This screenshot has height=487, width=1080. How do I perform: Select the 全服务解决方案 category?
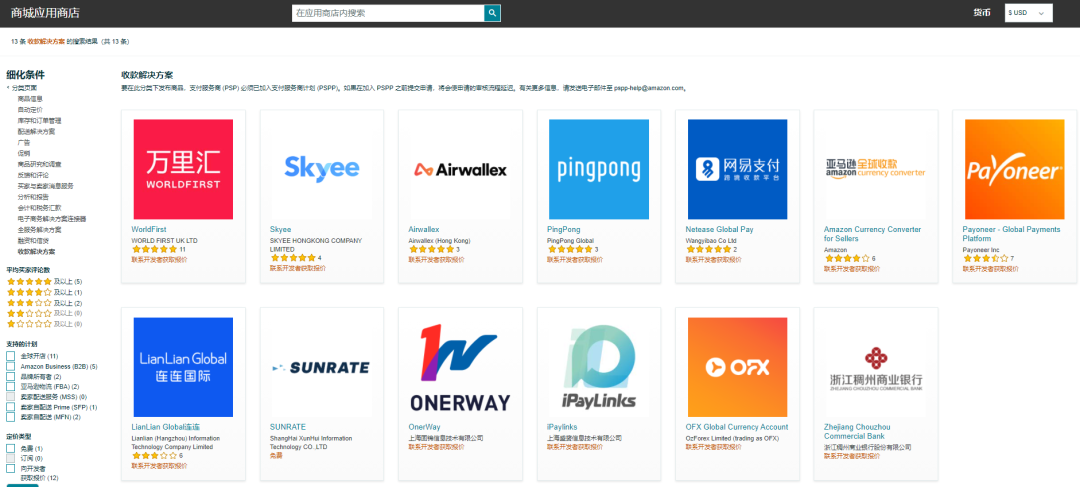(40, 229)
